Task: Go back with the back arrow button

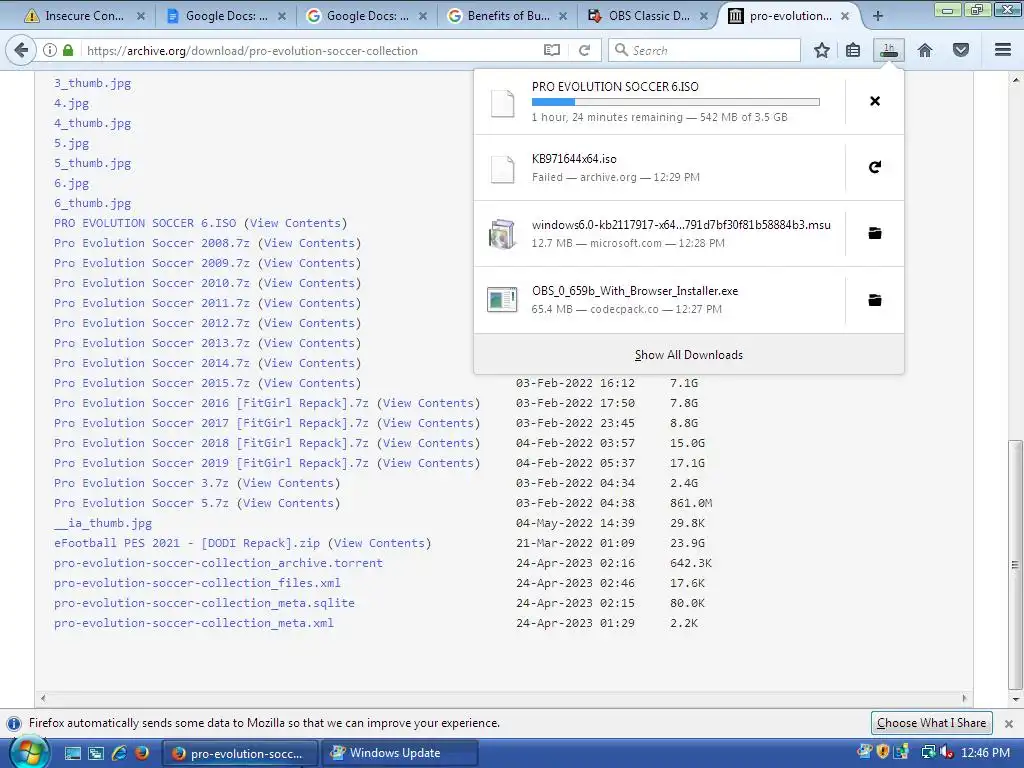Action: [21, 50]
